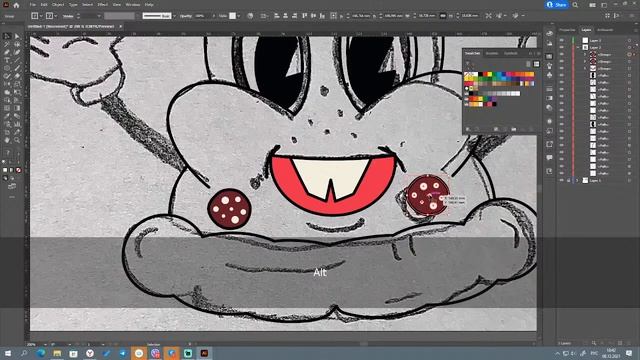
Task: Open the Brushes panel icon in the dock
Action: 549,65
